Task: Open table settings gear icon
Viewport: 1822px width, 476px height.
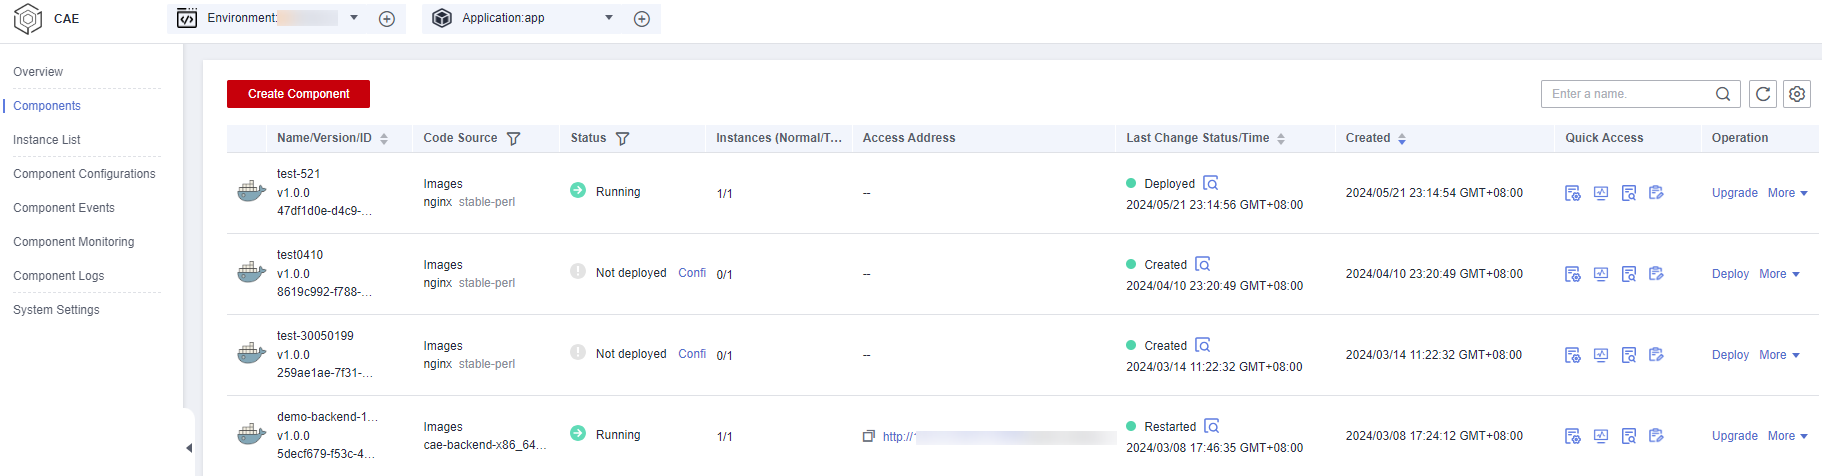Action: 1797,94
